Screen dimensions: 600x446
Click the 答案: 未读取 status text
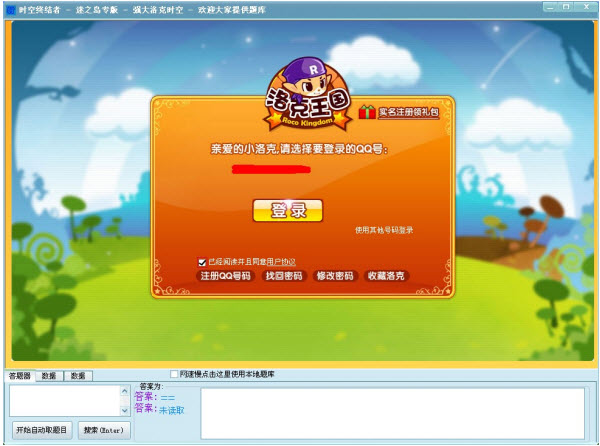(159, 409)
